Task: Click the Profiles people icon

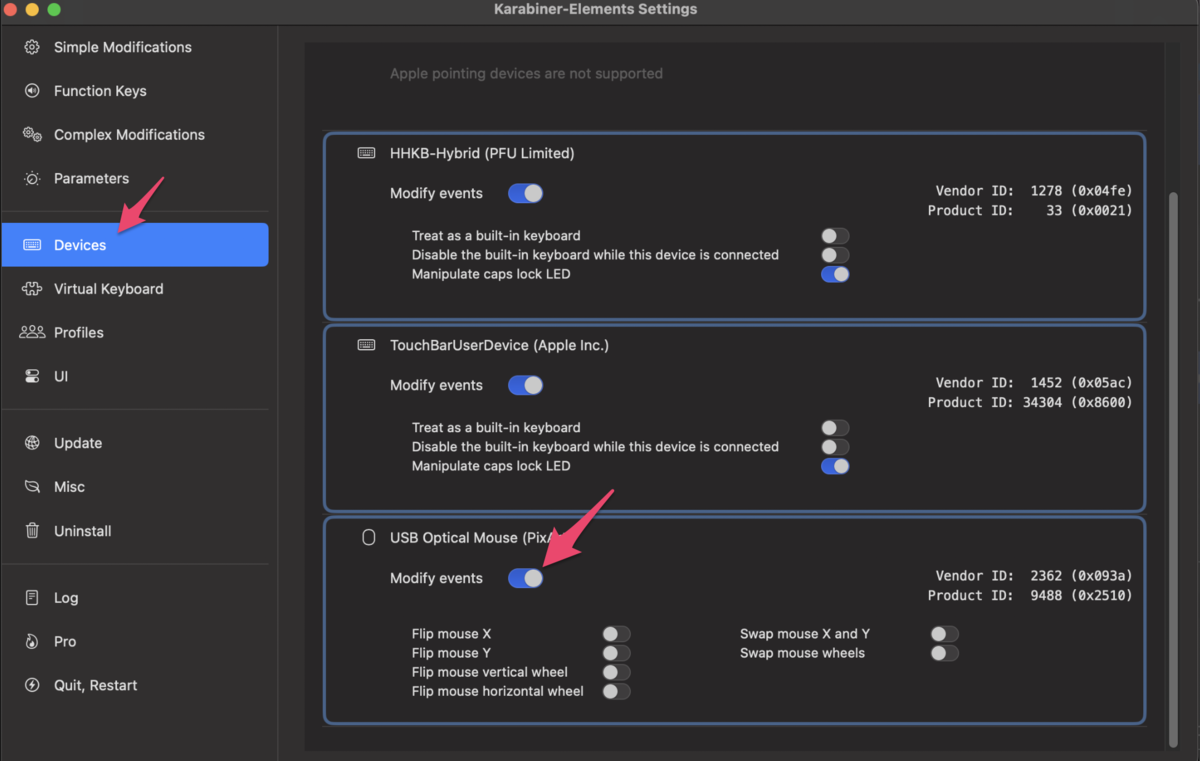Action: (x=32, y=332)
